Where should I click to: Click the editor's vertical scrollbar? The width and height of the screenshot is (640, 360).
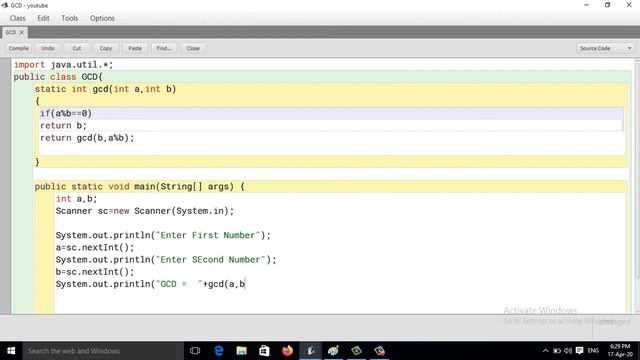coord(637,186)
